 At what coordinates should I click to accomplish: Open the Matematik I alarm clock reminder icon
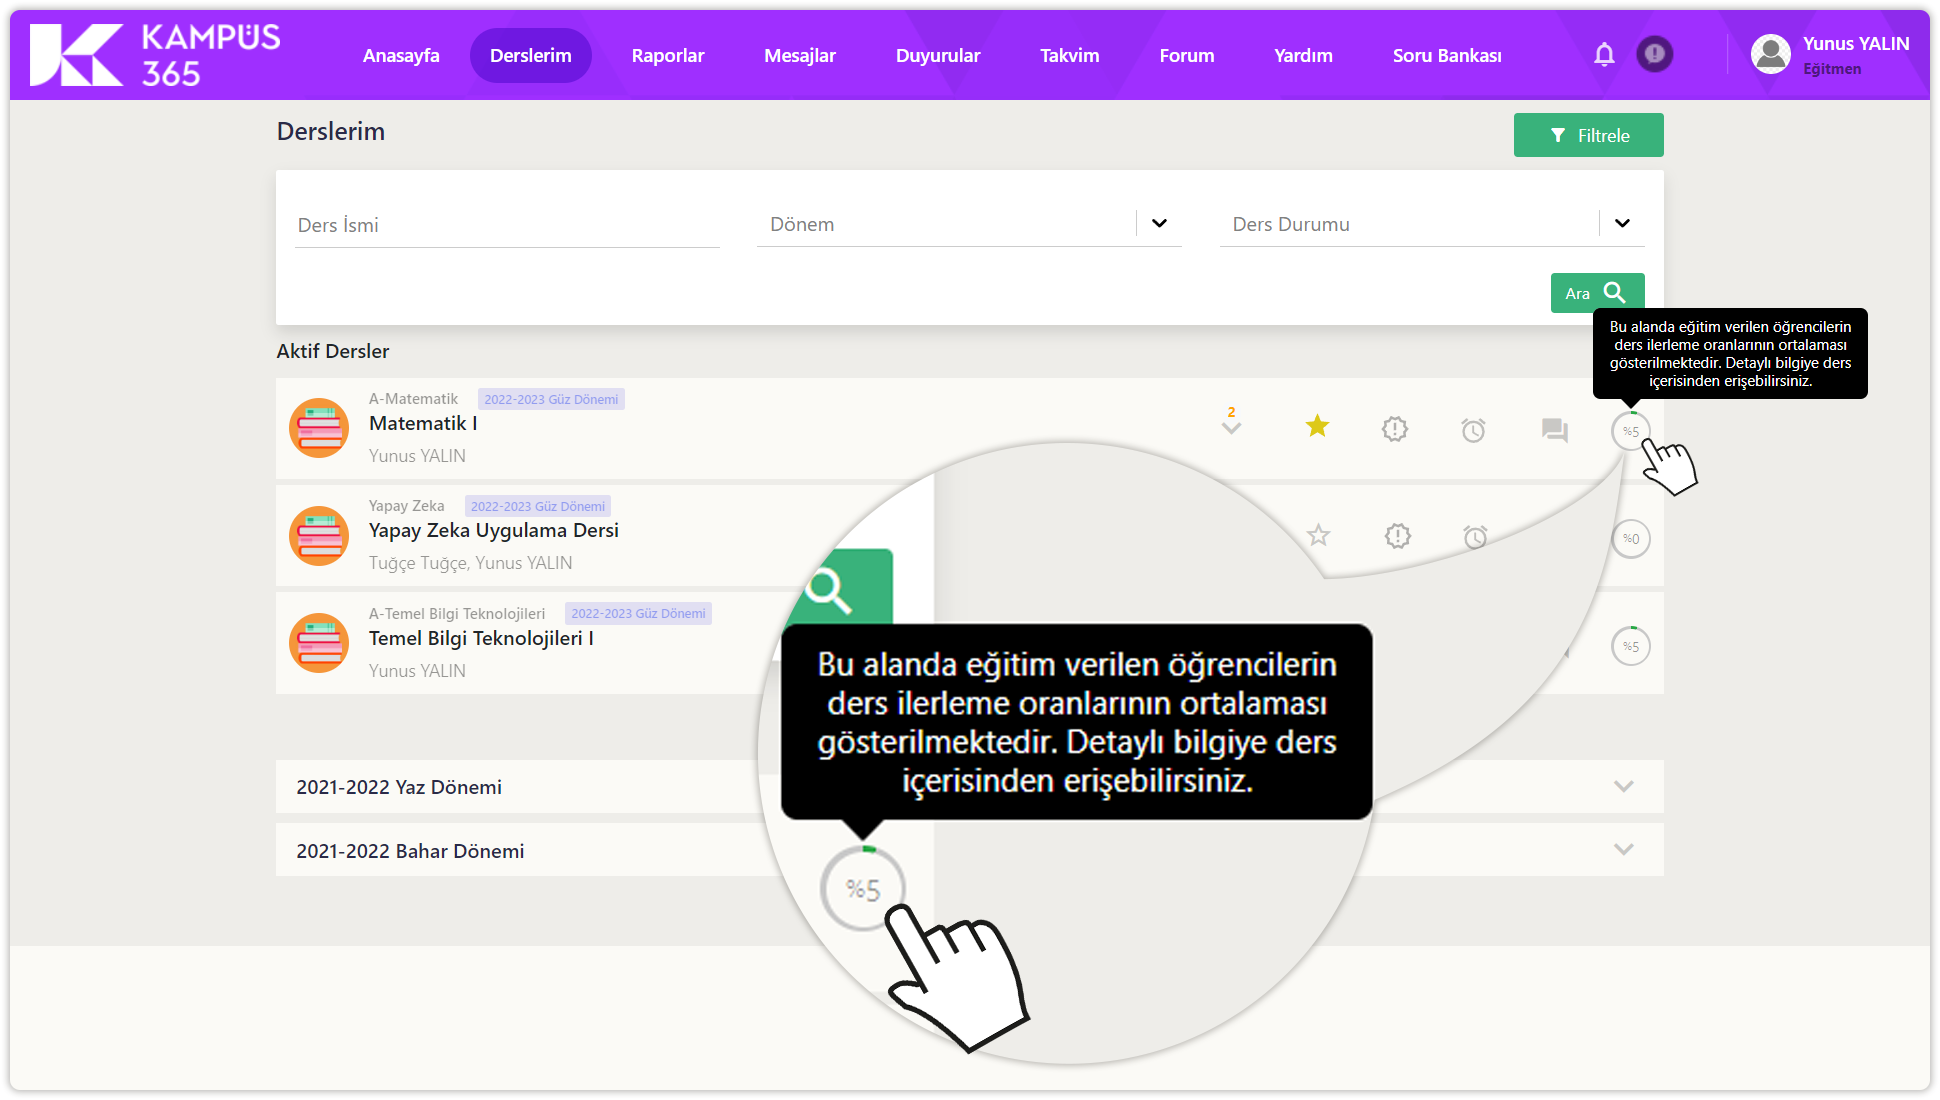pos(1473,430)
